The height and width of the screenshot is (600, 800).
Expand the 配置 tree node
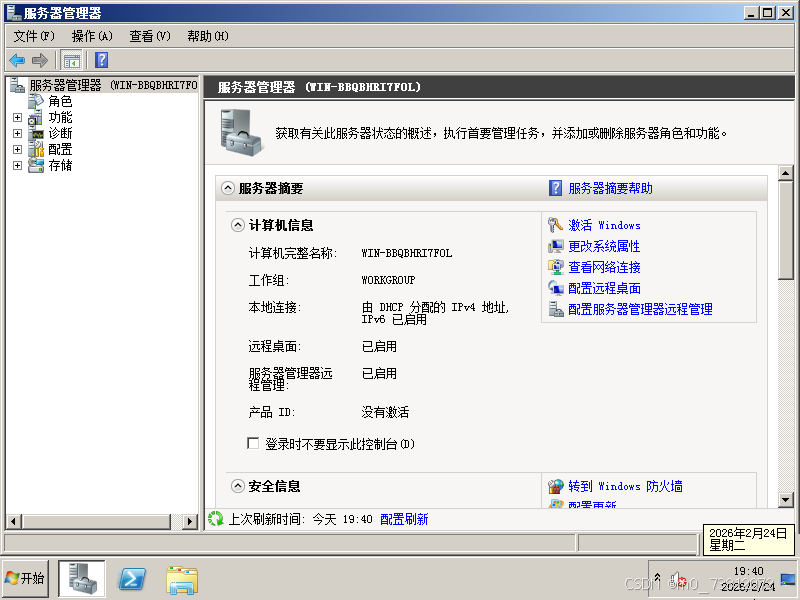pos(17,149)
